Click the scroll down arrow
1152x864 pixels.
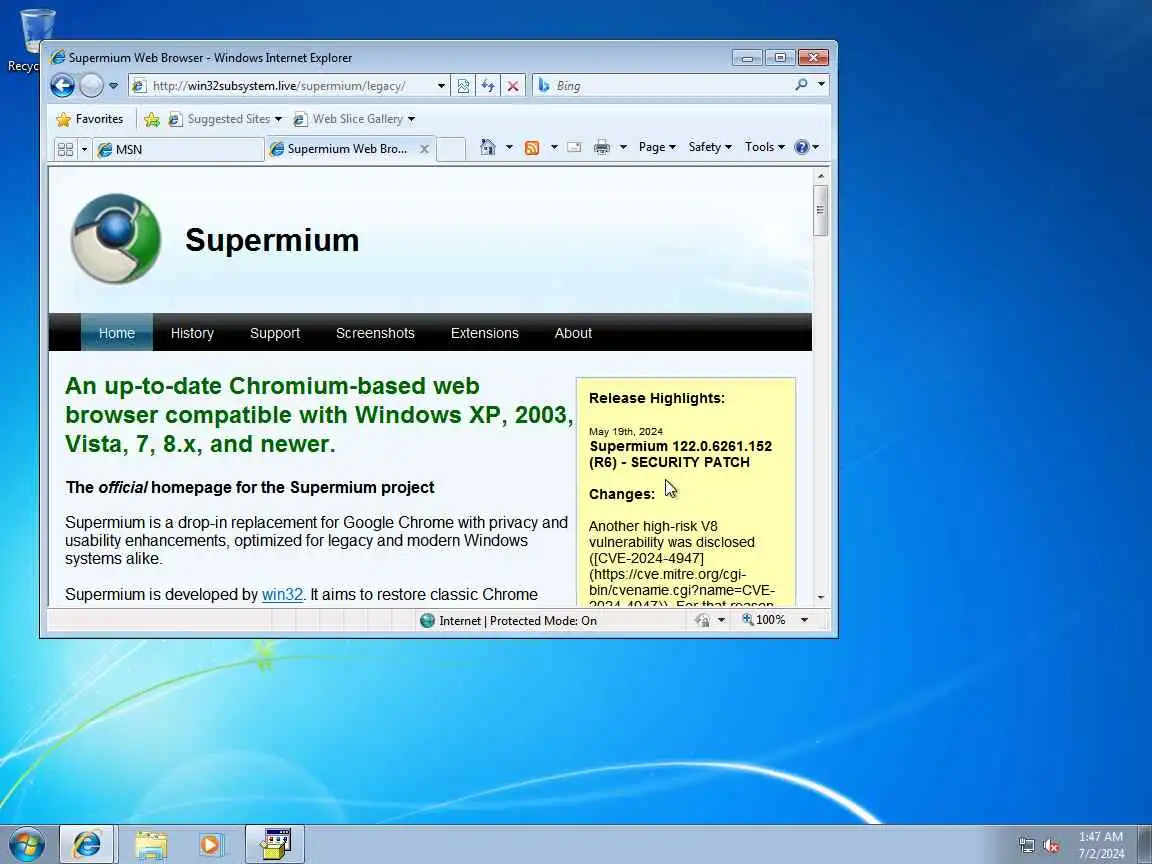821,597
